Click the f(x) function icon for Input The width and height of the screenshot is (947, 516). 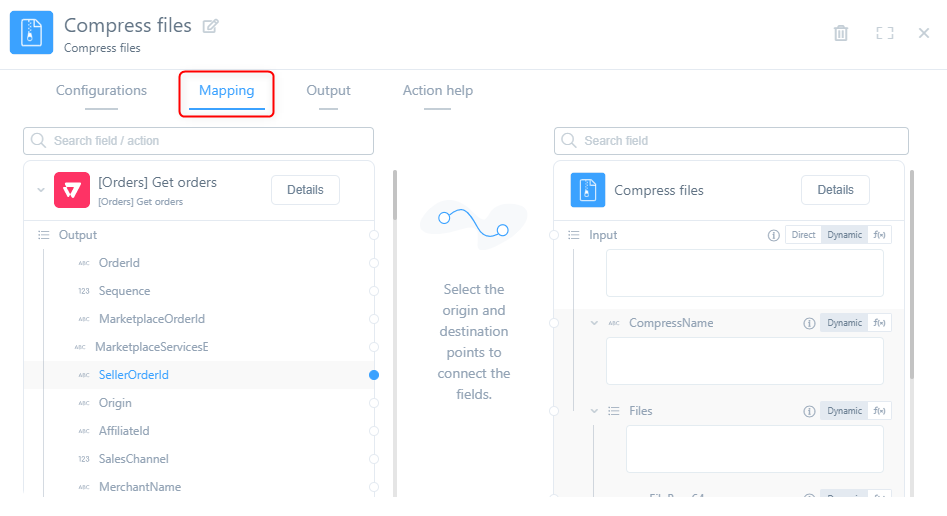[880, 236]
